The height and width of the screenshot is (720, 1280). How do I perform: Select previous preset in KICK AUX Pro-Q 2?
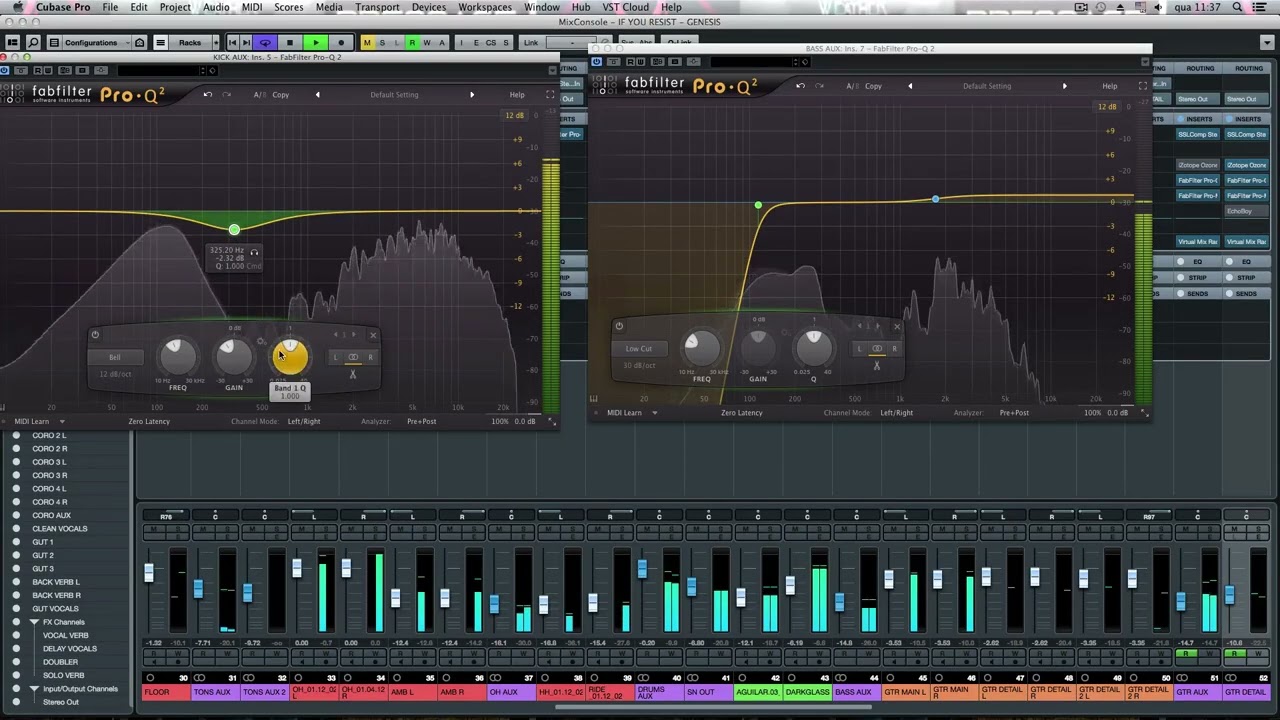(318, 95)
